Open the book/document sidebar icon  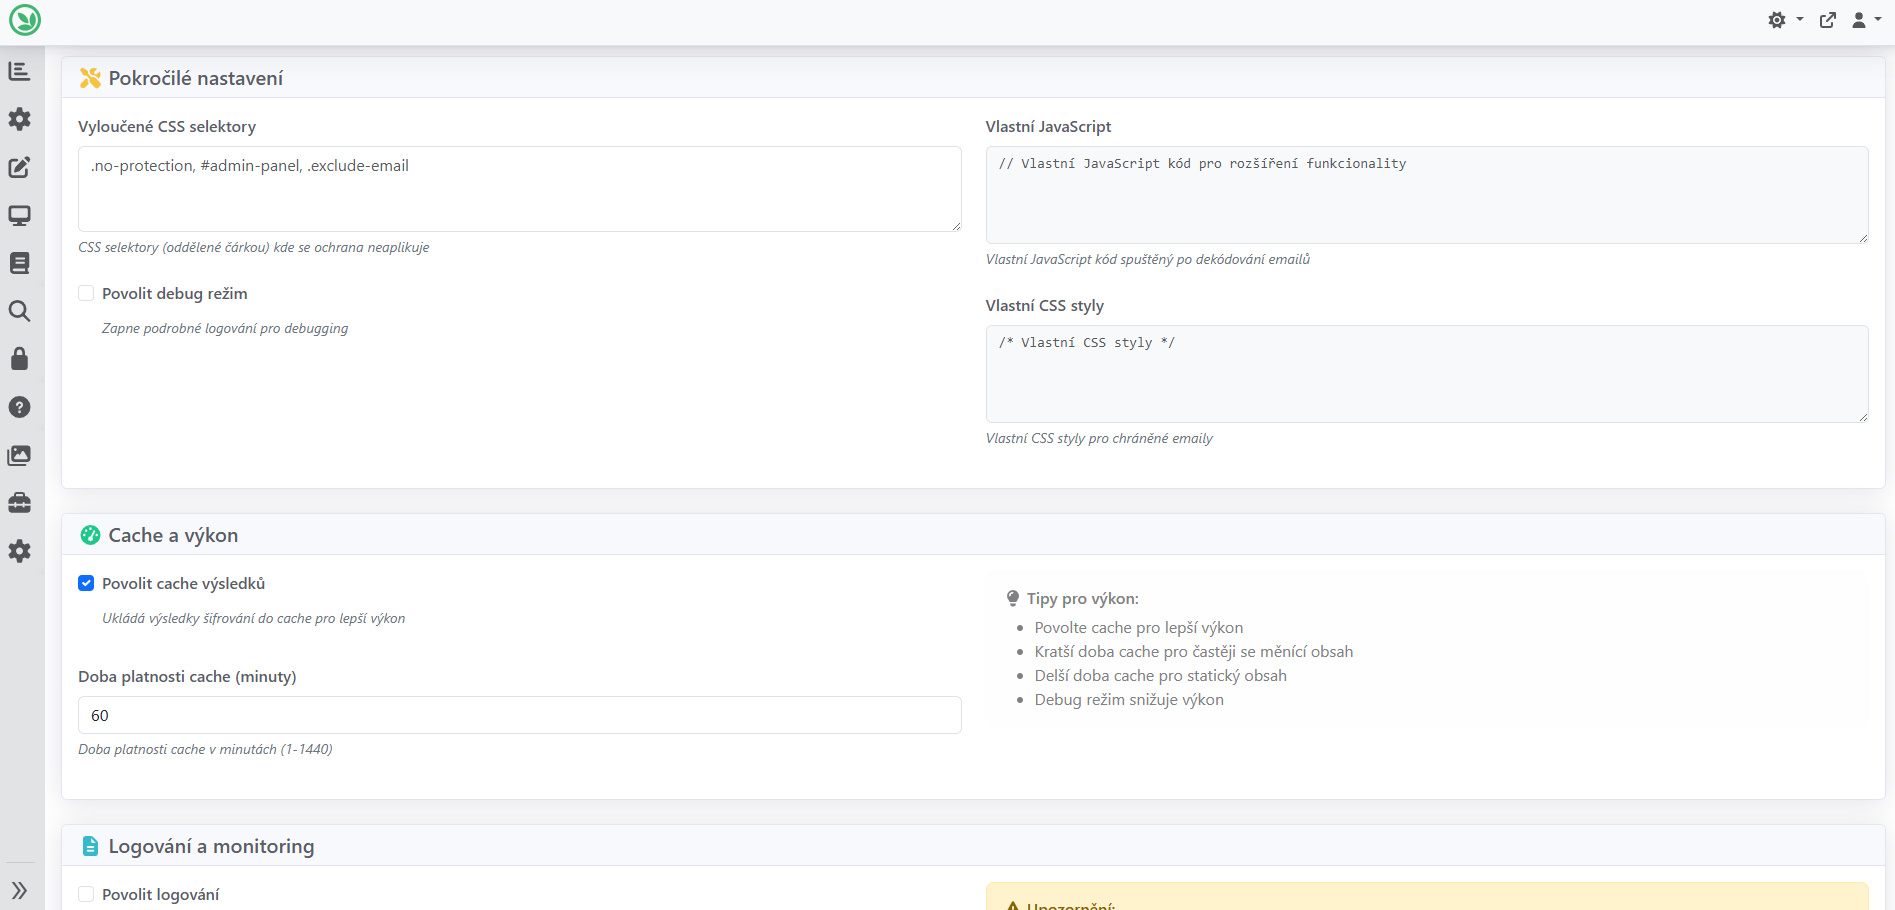19,263
